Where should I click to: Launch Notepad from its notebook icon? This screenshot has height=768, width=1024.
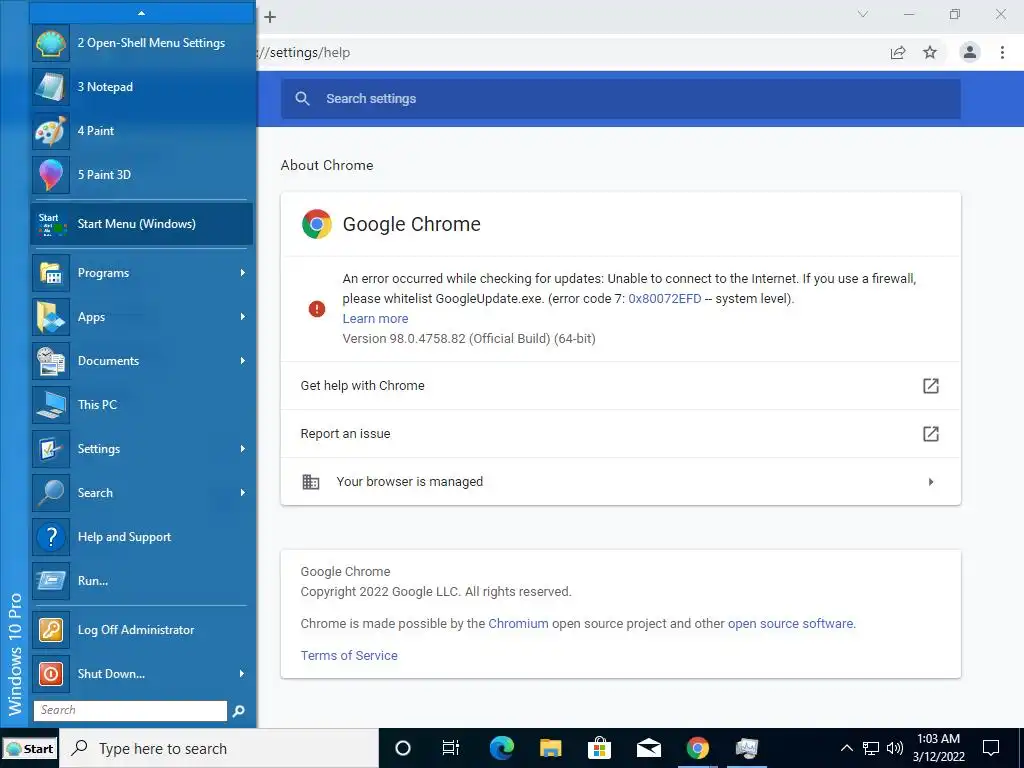pyautogui.click(x=51, y=87)
